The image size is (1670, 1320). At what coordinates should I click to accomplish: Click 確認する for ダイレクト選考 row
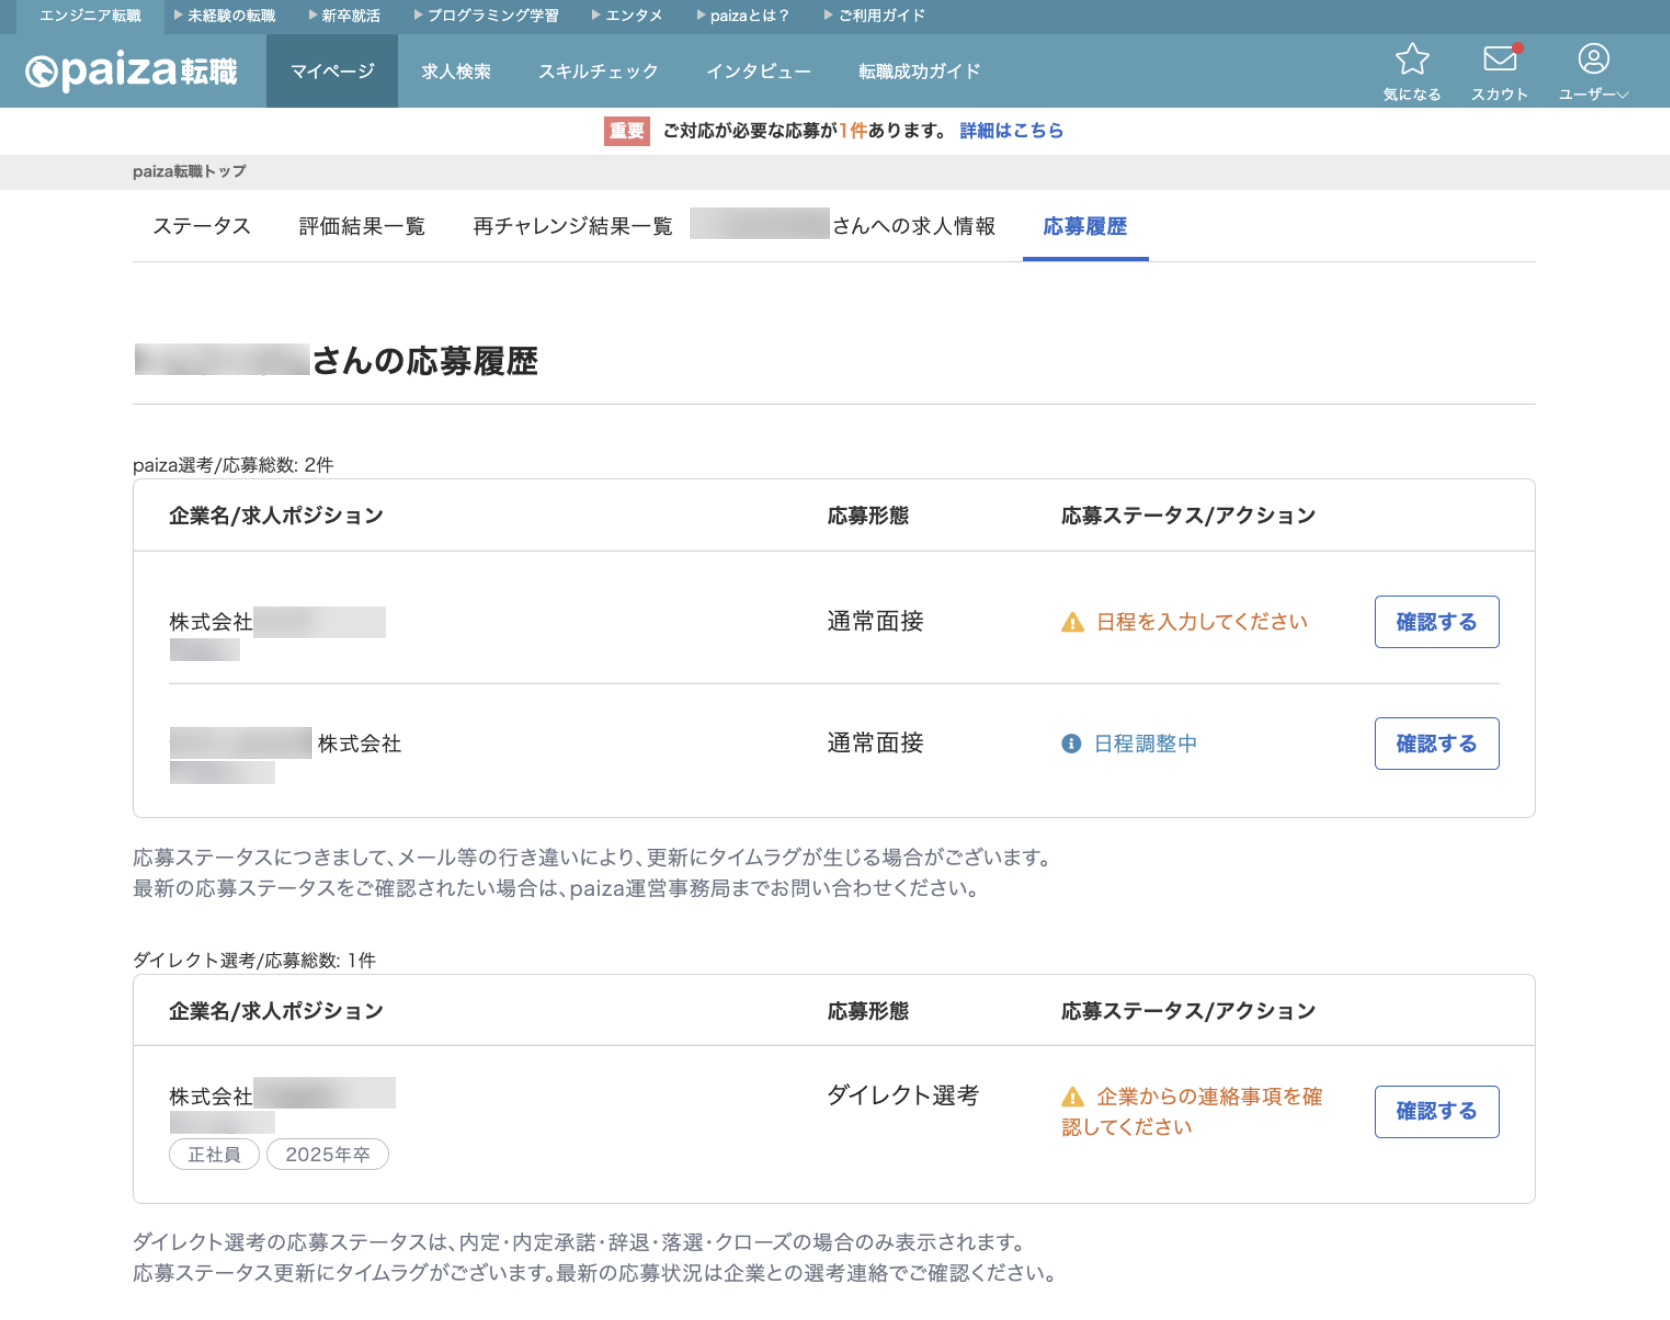[x=1436, y=1111]
